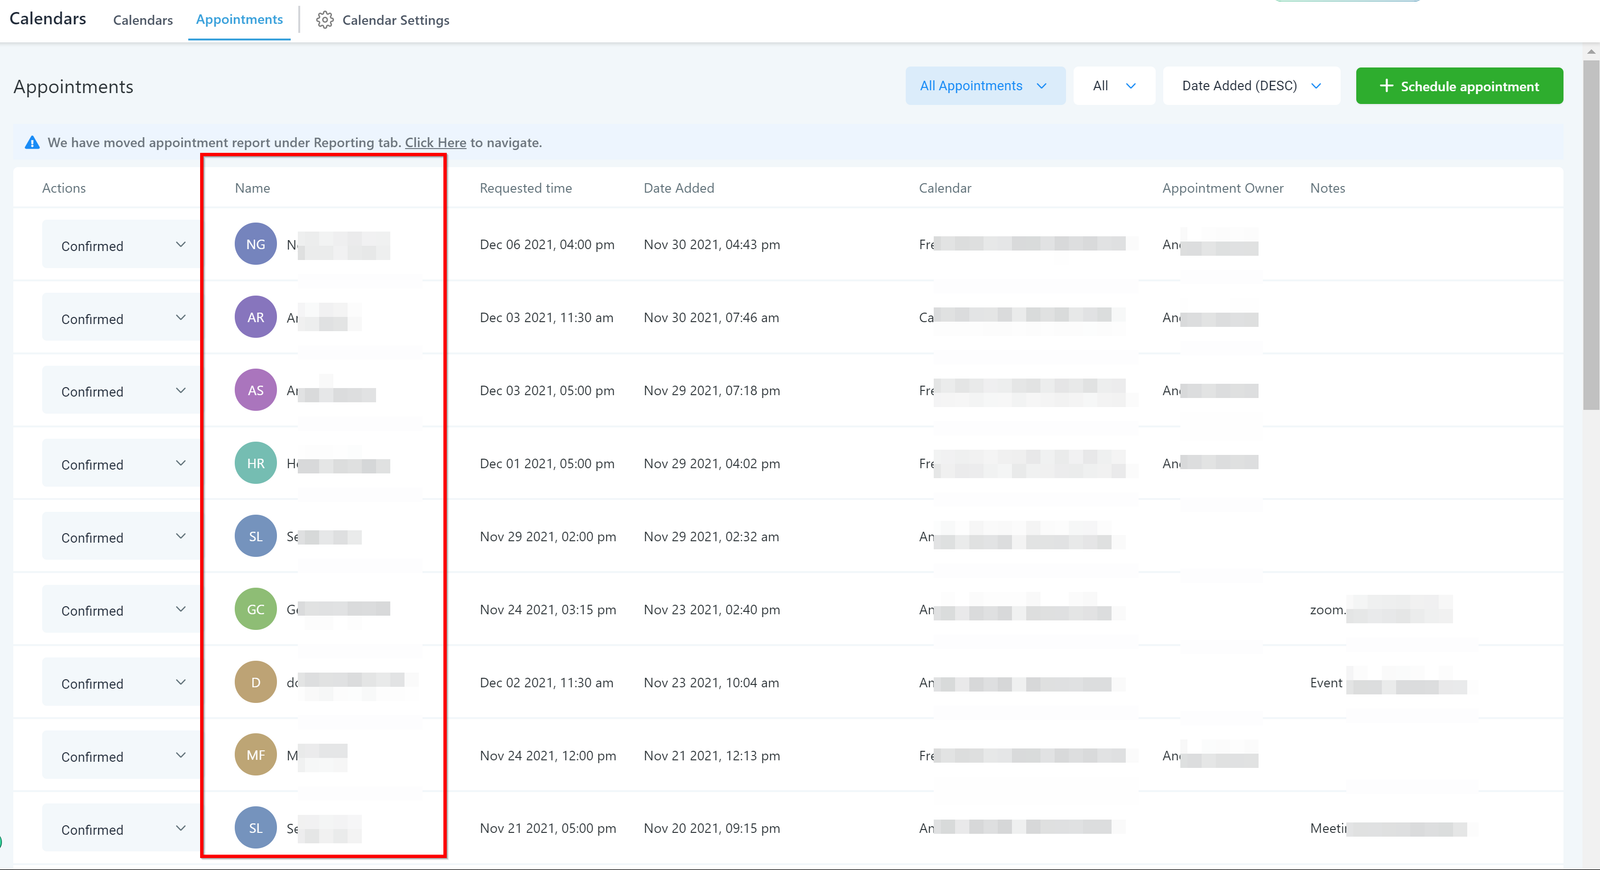Image resolution: width=1600 pixels, height=870 pixels.
Task: Click the AS pink avatar
Action: [256, 390]
